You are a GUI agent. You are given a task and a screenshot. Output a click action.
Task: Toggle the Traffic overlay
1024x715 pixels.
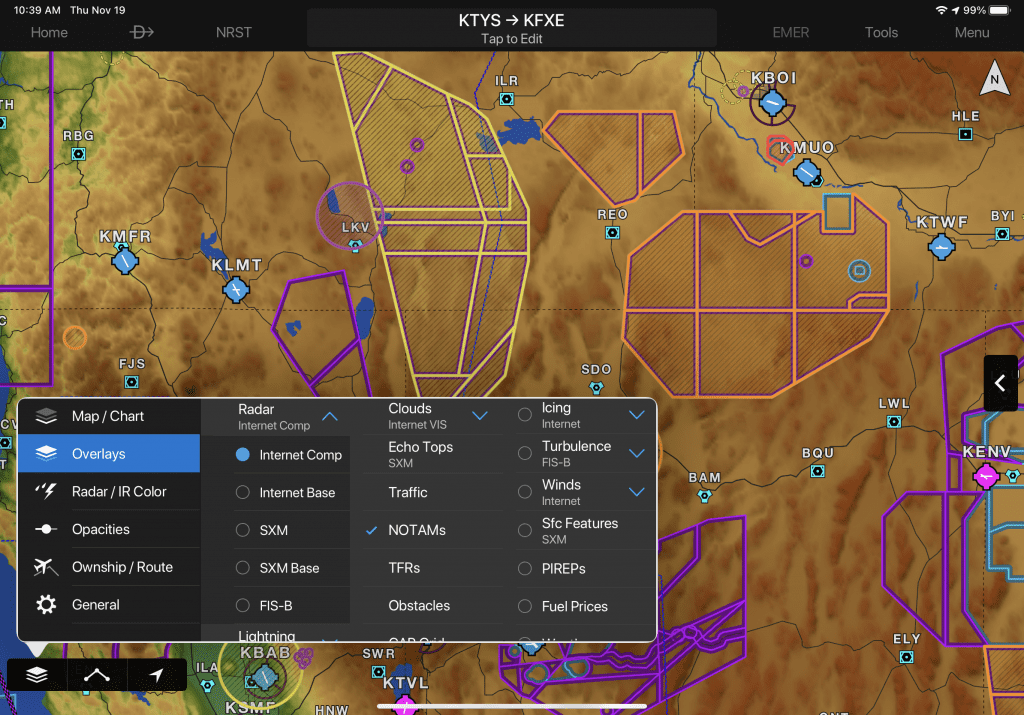tap(434, 492)
